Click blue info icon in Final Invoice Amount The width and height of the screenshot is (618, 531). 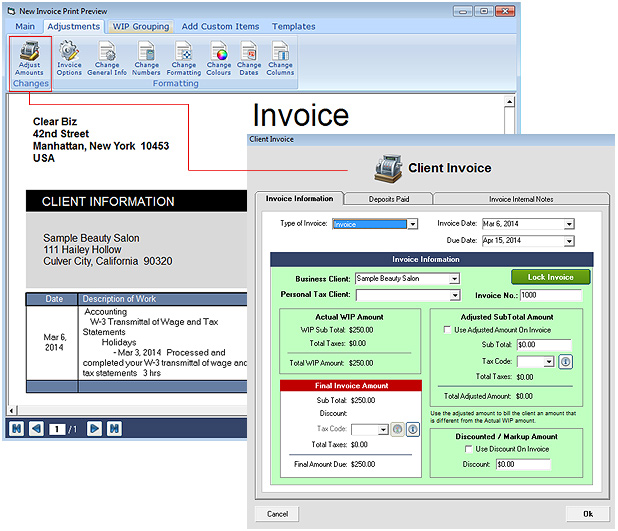(x=413, y=429)
